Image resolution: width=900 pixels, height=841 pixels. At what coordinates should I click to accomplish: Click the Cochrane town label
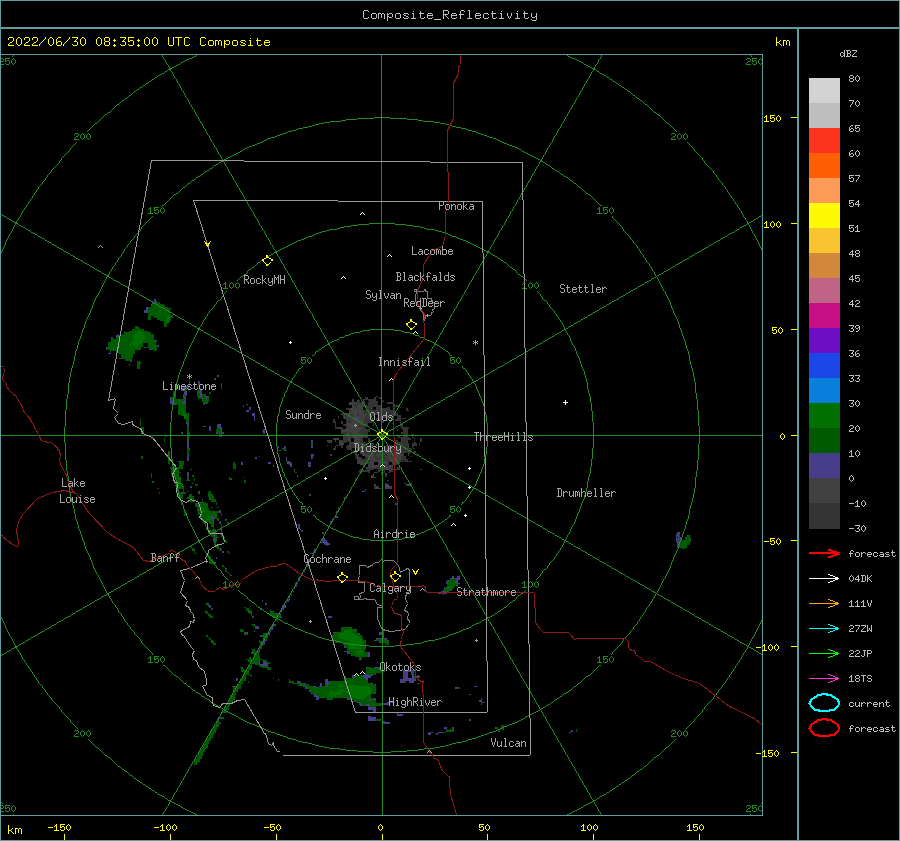pos(327,559)
